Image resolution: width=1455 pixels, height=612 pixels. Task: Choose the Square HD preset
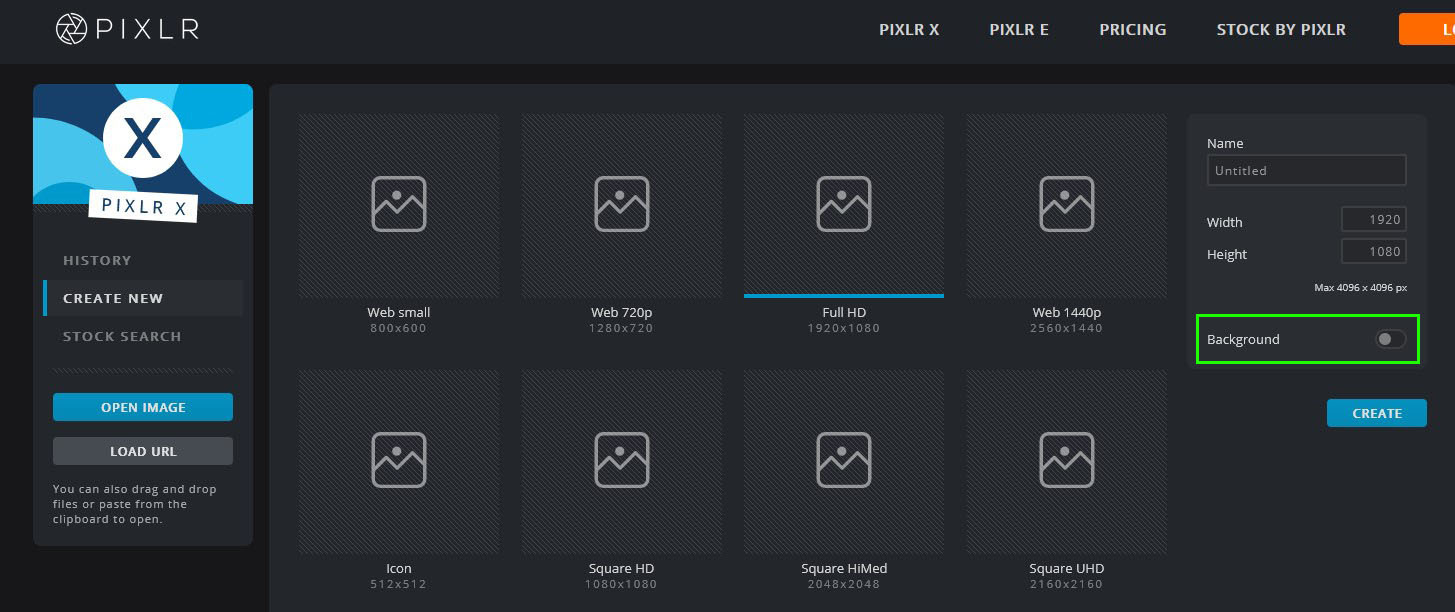point(621,461)
